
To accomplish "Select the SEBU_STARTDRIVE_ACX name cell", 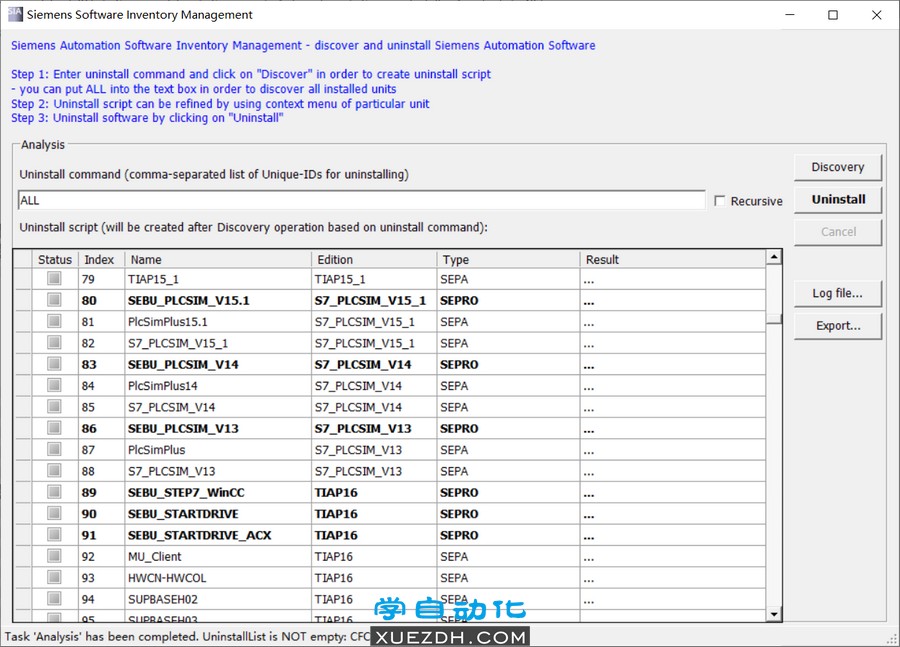I will coord(218,535).
